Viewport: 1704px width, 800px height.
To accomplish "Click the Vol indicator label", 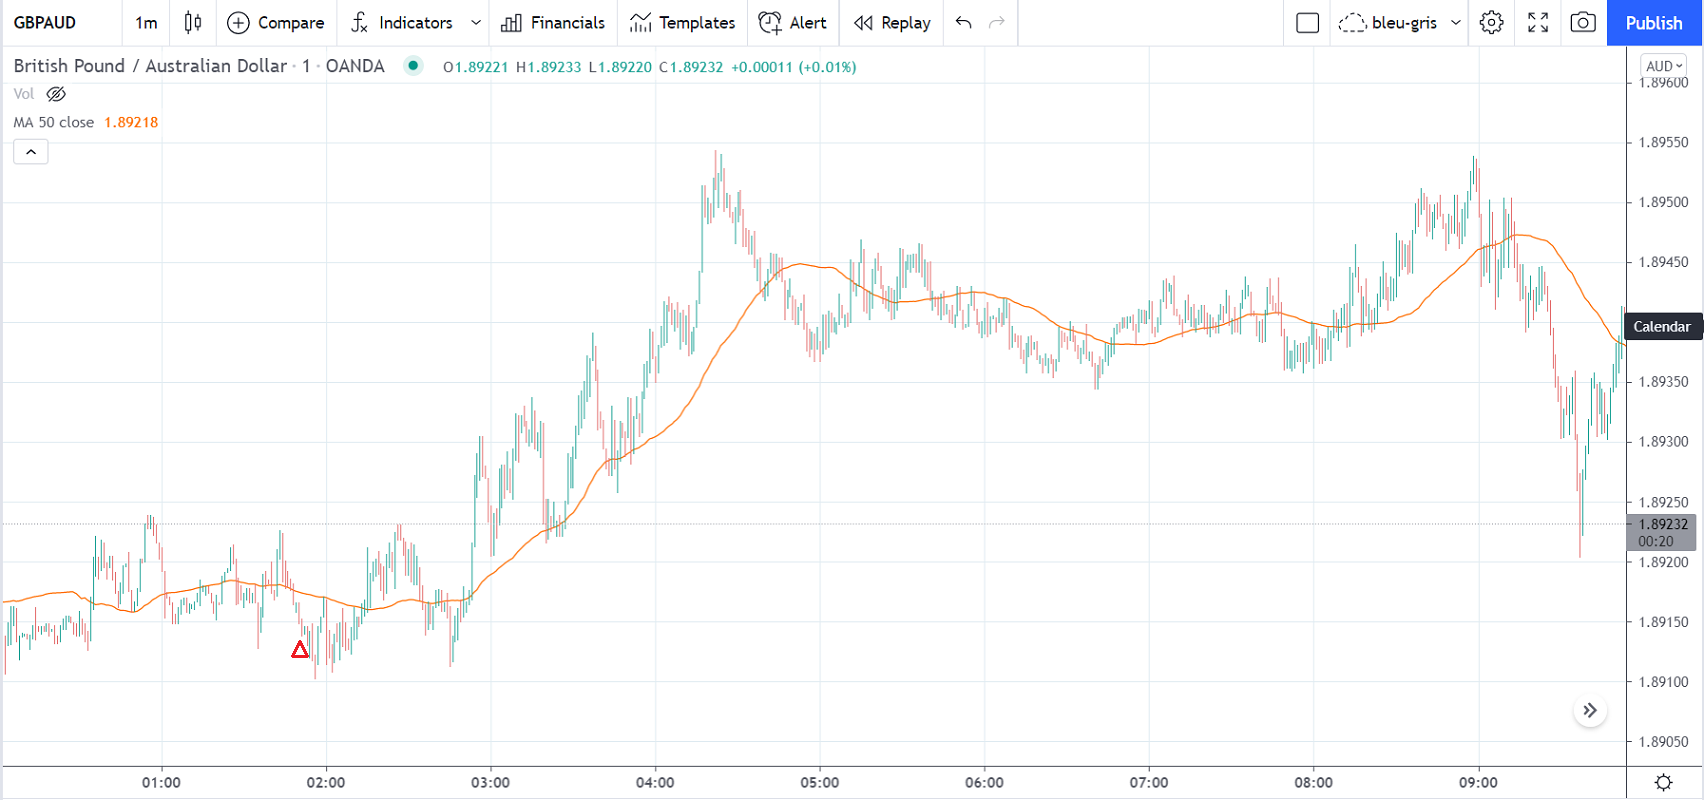I will 24,94.
